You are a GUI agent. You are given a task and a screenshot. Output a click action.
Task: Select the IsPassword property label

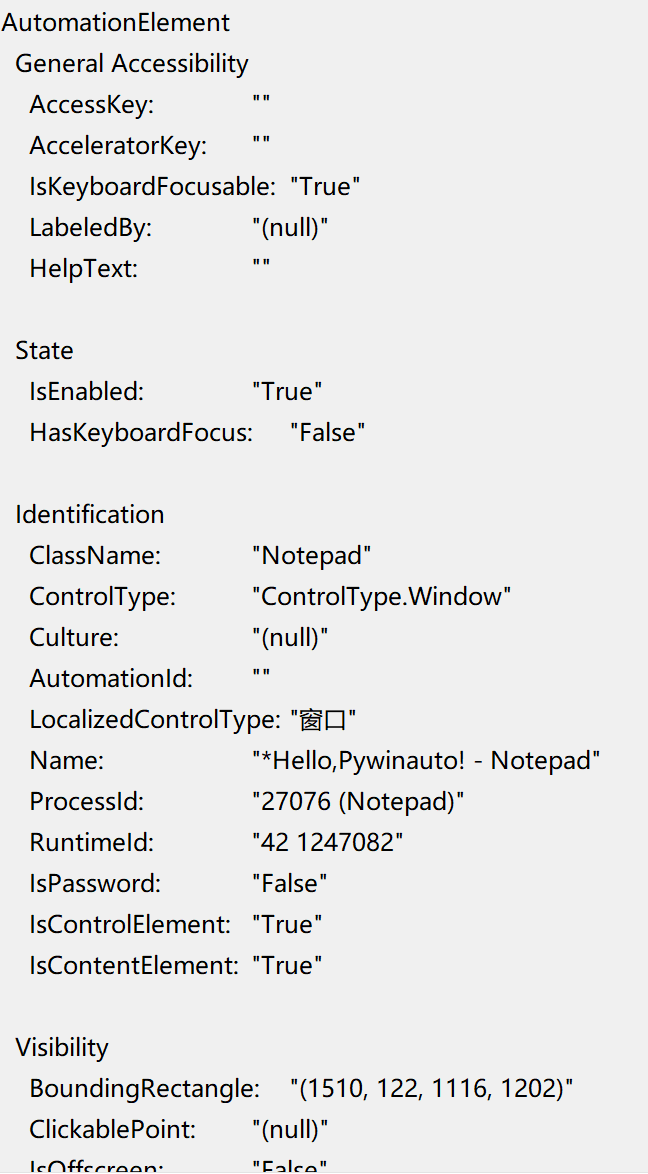[95, 883]
